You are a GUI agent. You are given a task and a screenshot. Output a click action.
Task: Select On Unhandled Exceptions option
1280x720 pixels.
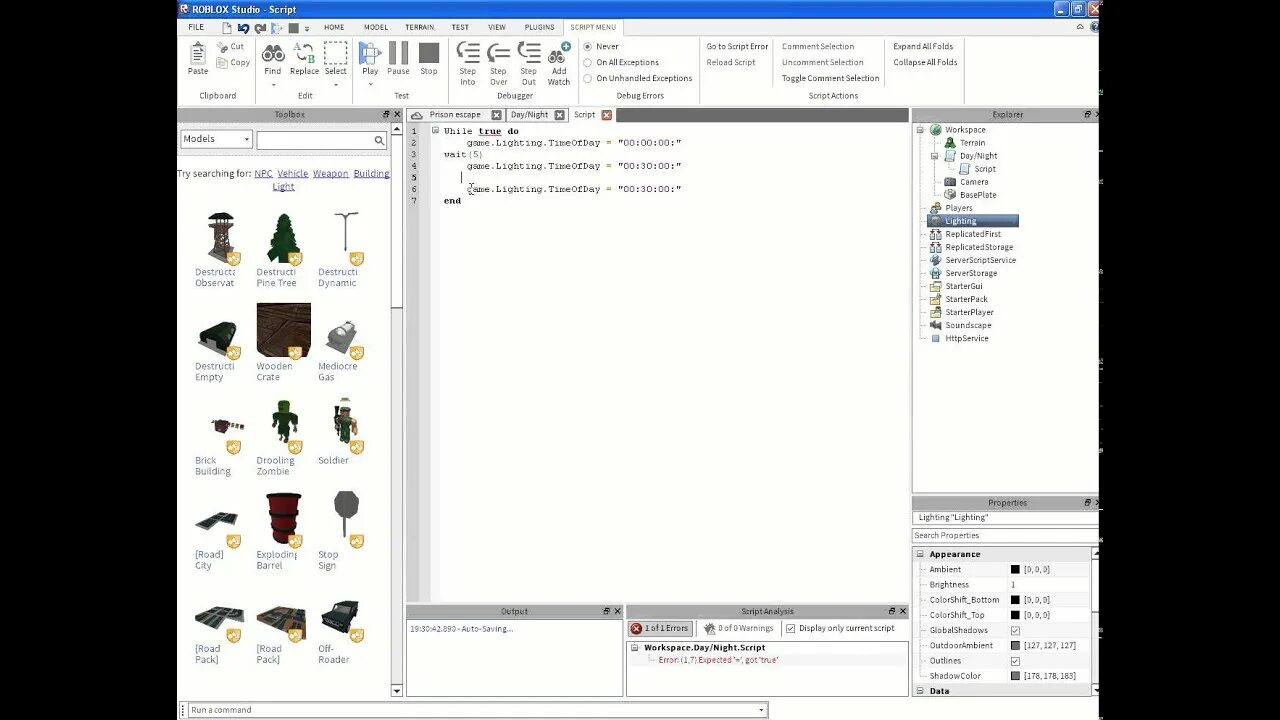[x=588, y=78]
